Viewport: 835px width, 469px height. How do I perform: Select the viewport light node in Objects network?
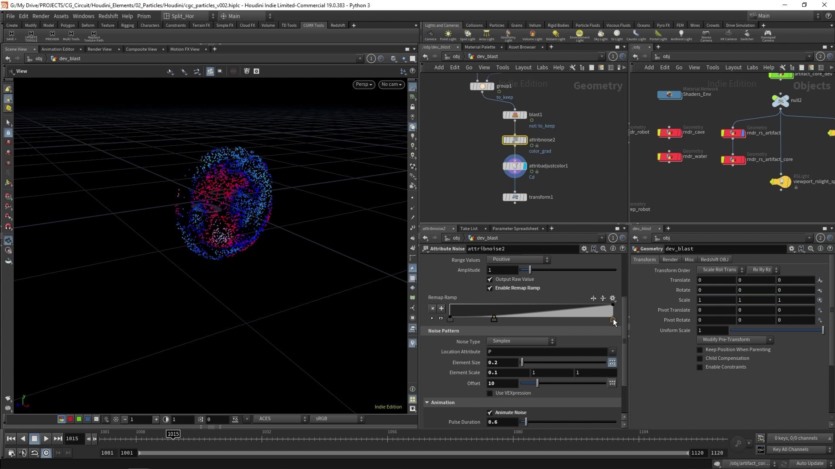[x=781, y=182]
